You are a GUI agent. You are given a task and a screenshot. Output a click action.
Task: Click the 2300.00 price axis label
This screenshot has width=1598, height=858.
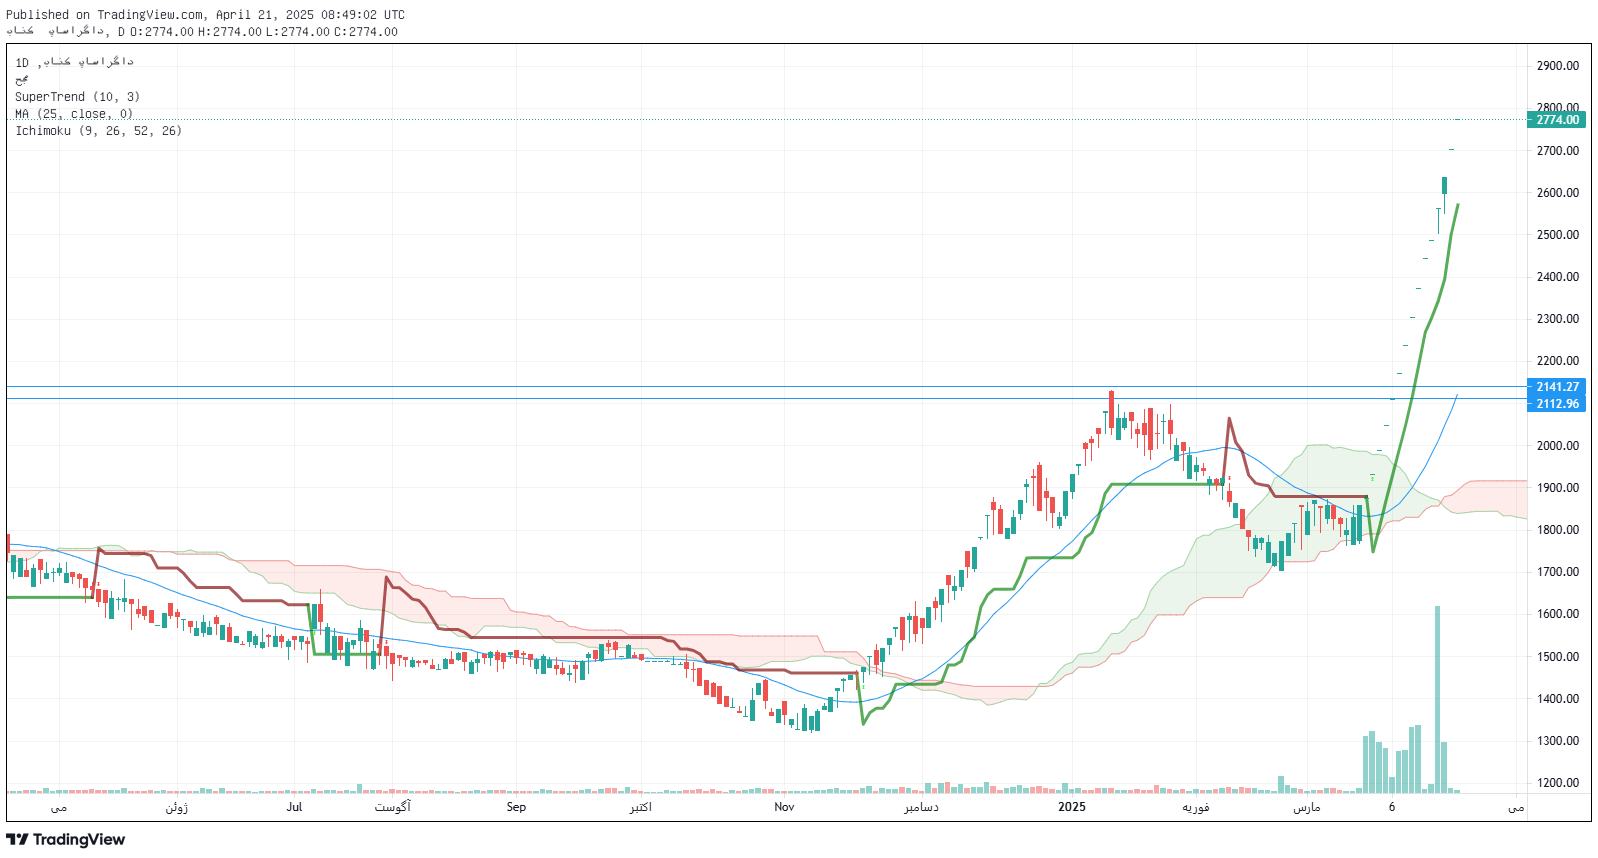coord(1558,319)
